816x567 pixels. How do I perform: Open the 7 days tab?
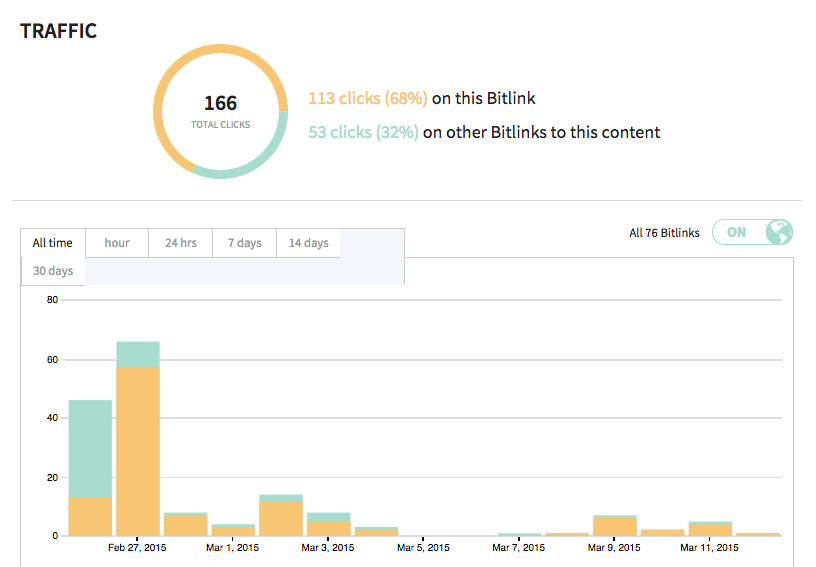click(245, 243)
